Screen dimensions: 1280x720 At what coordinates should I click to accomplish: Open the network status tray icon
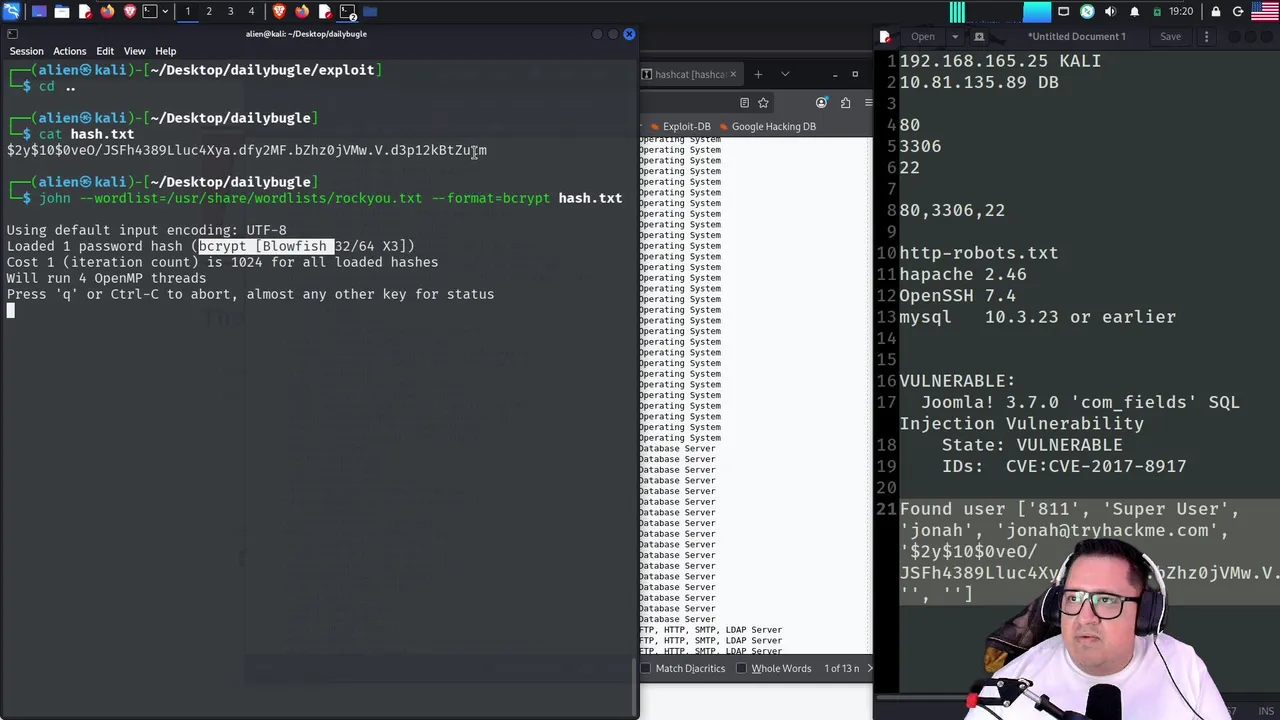point(1087,12)
